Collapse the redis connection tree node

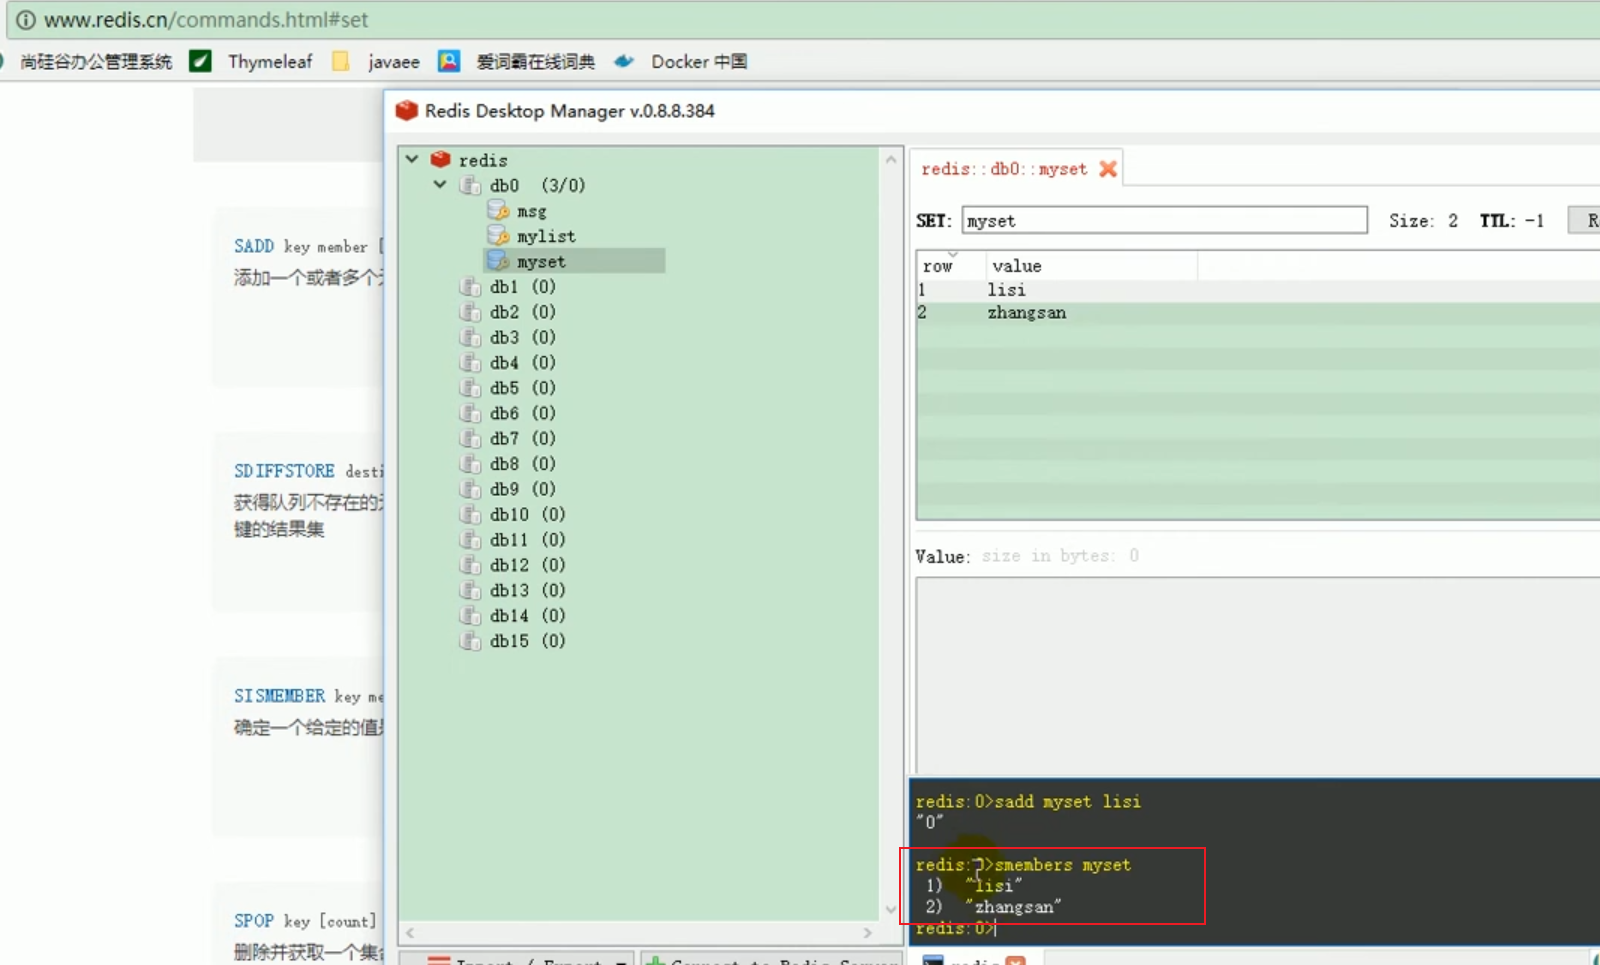[412, 159]
